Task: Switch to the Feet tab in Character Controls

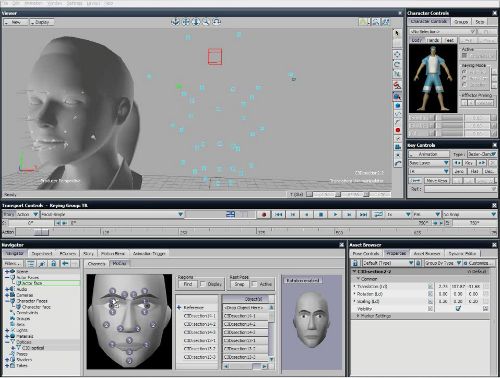Action: pos(449,40)
